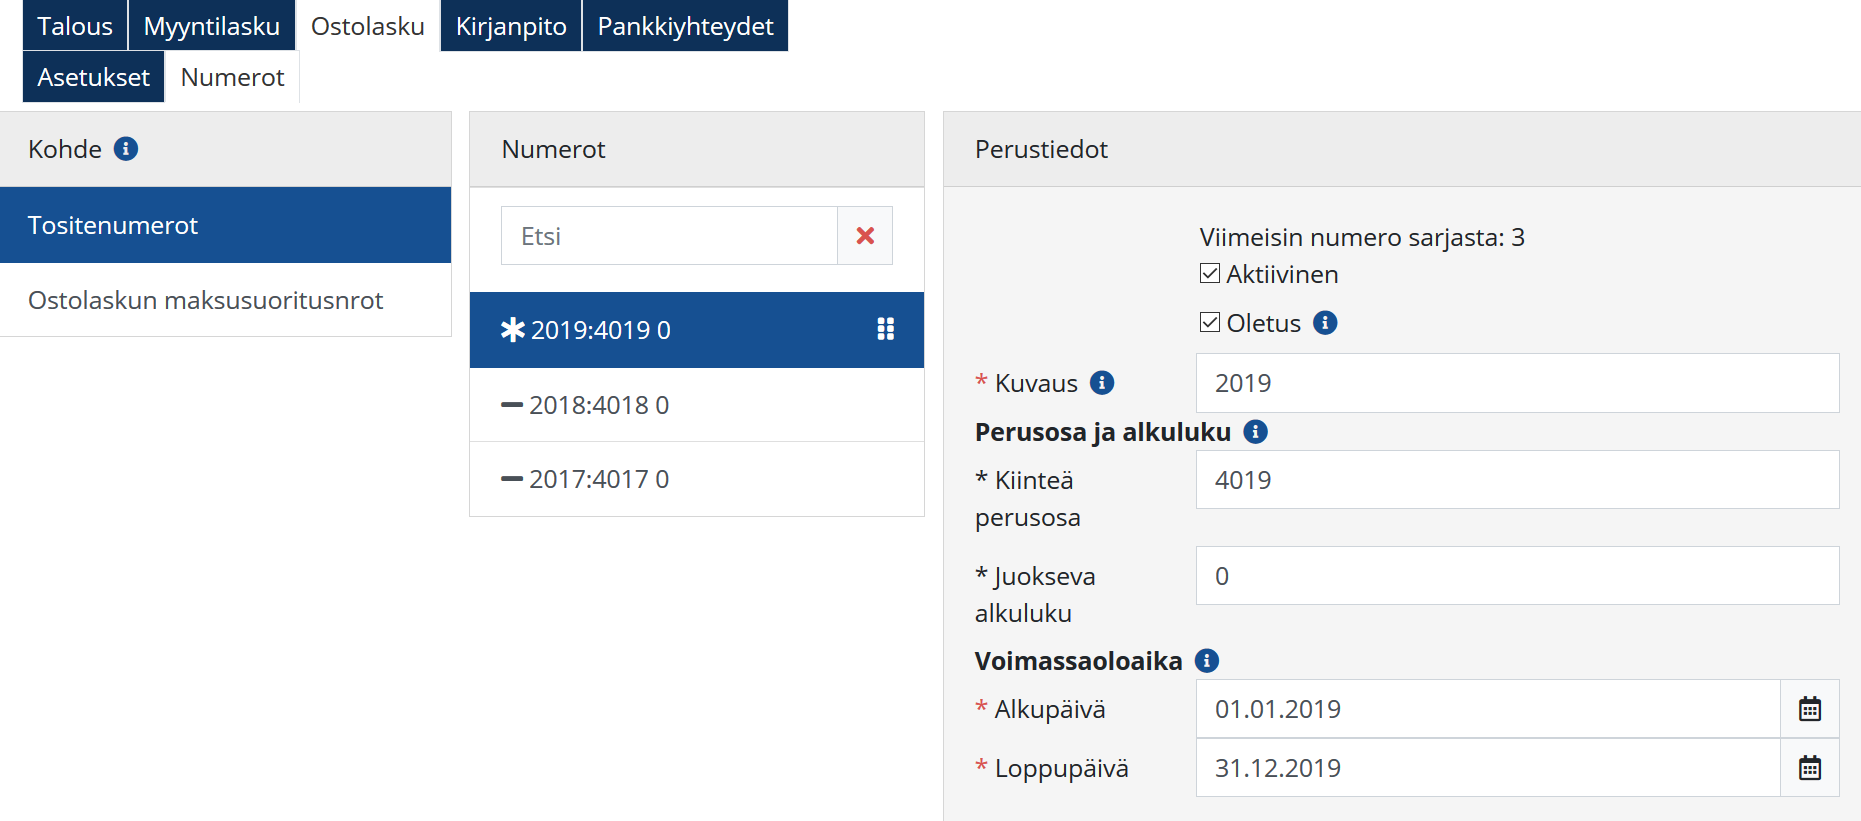Click the drag handle on 2019:4019 row
This screenshot has height=821, width=1861.
tap(885, 329)
